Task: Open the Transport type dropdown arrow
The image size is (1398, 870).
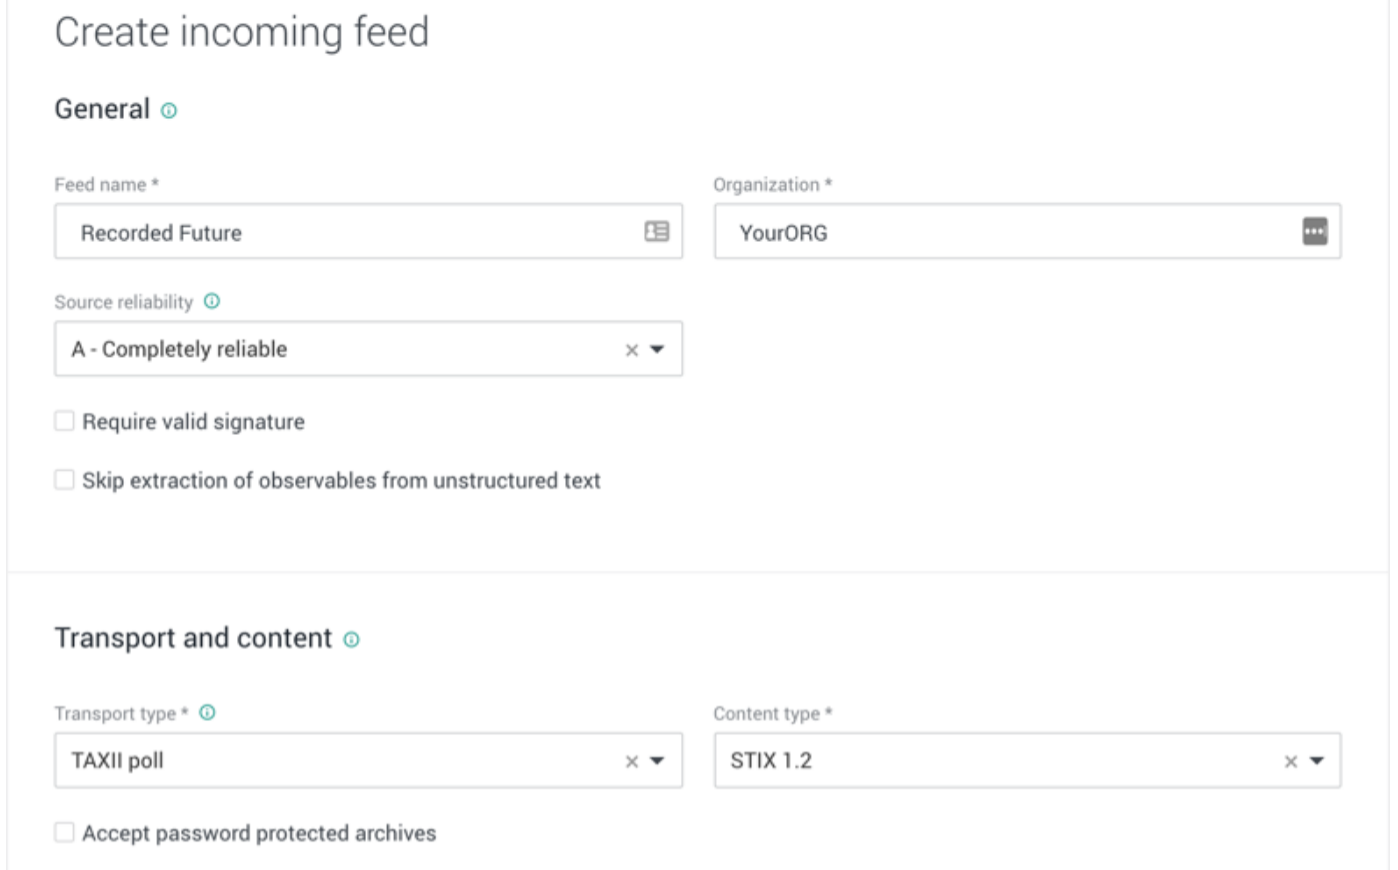Action: coord(657,761)
